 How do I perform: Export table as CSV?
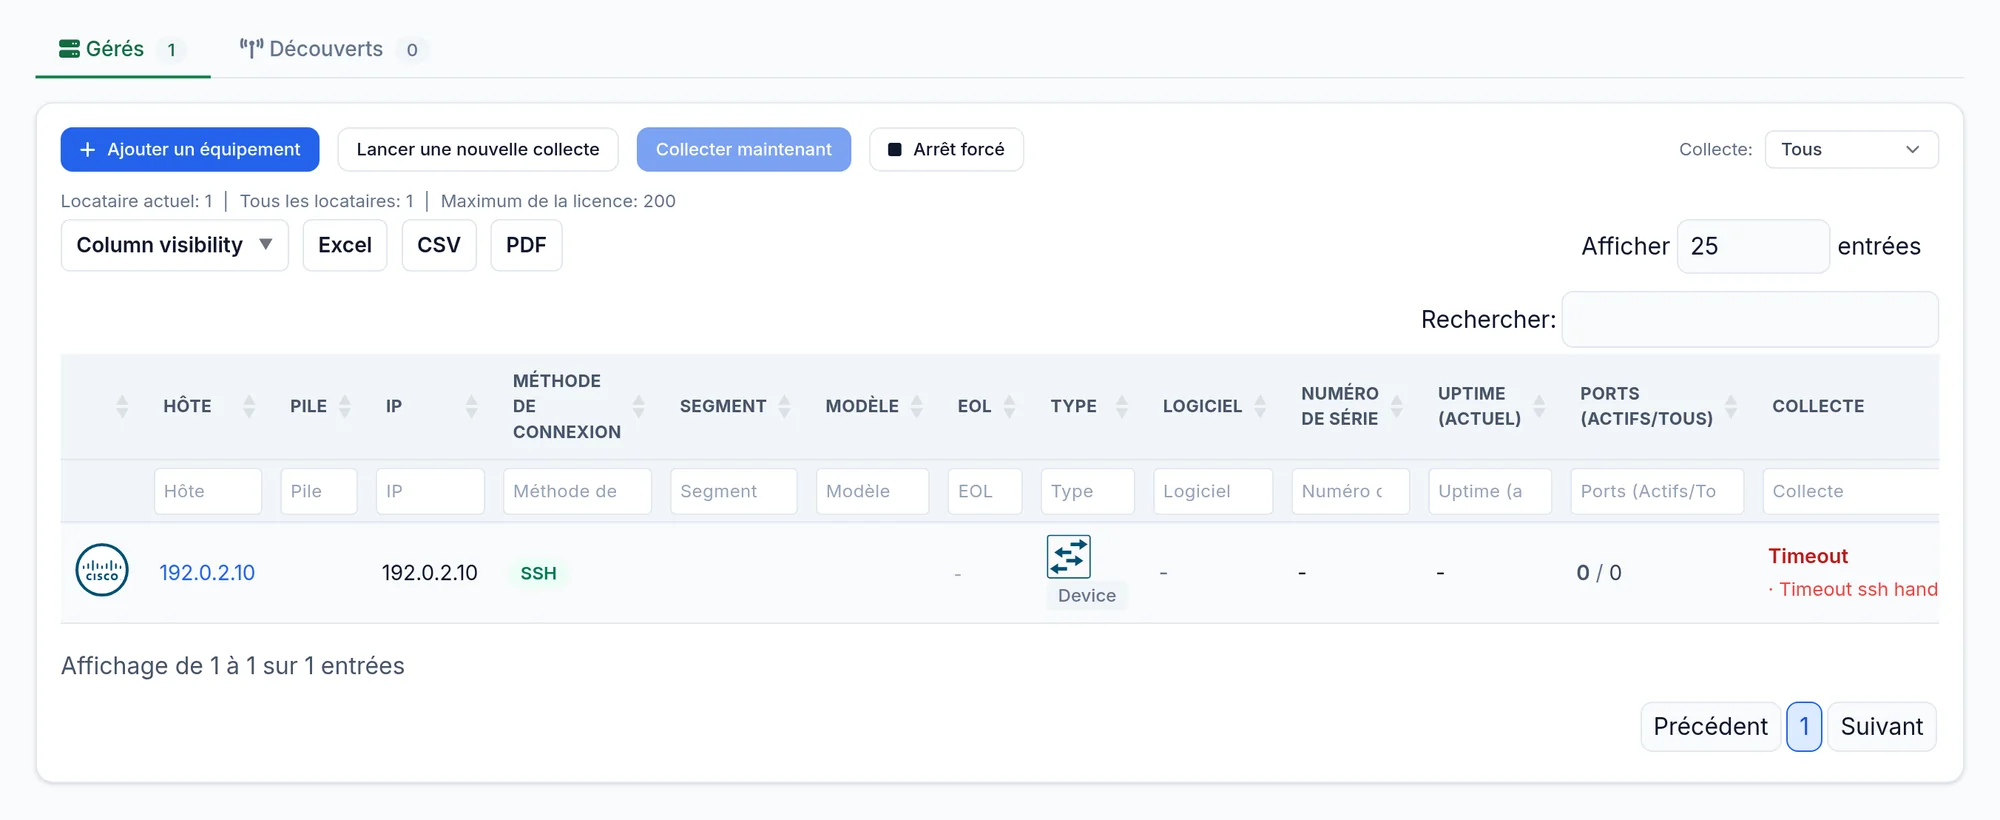439,245
